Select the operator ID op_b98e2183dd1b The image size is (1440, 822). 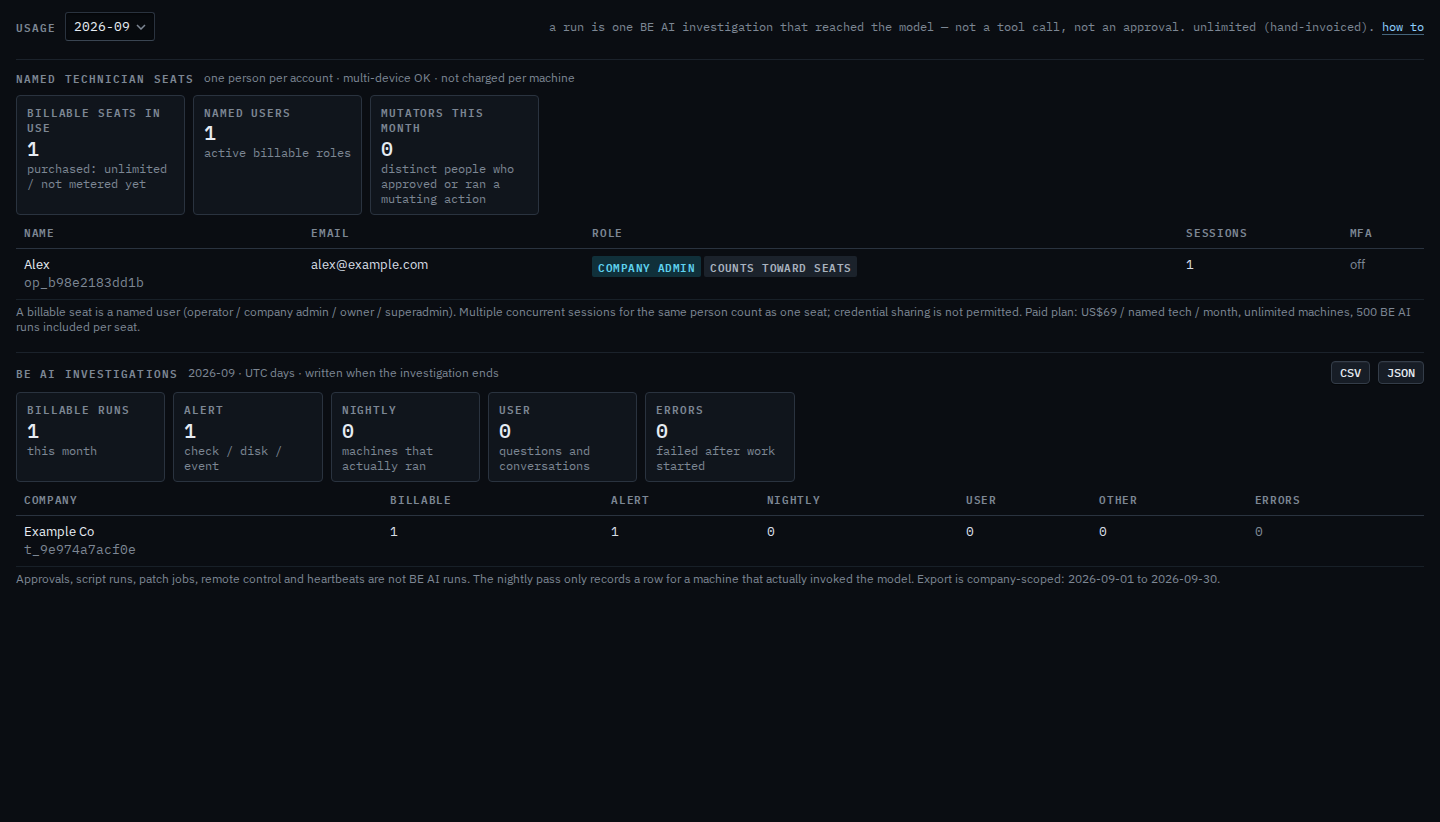point(84,283)
